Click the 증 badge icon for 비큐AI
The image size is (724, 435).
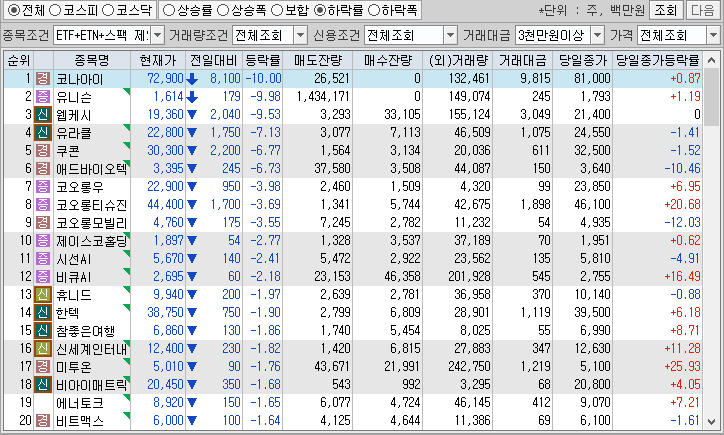click(x=43, y=277)
